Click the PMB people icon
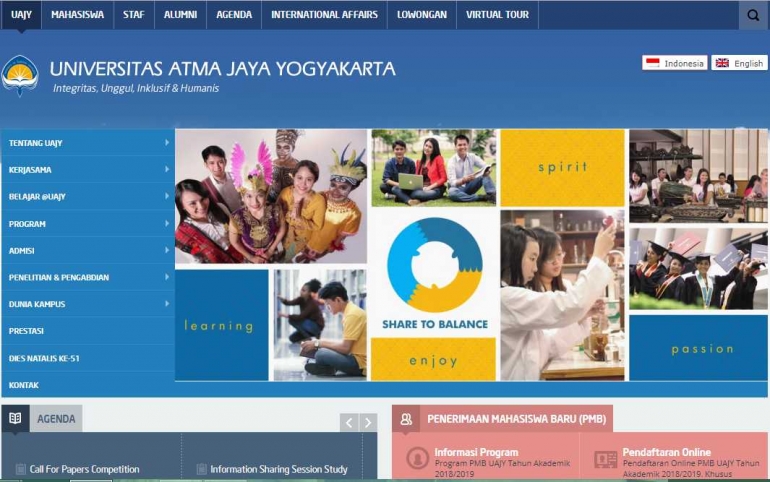 406,419
